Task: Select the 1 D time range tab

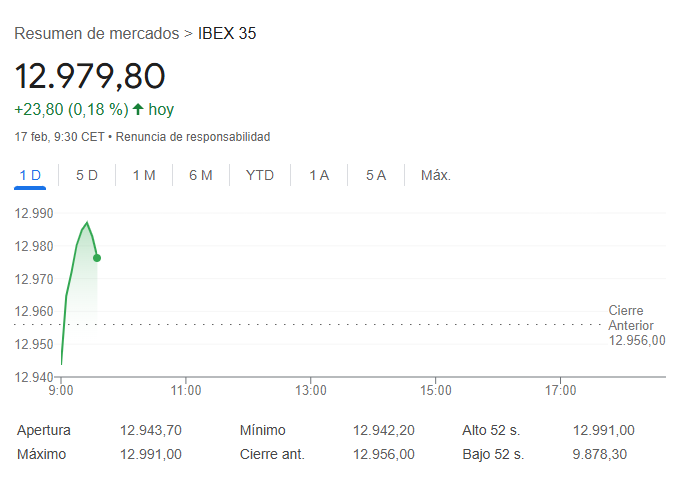Action: click(x=30, y=175)
